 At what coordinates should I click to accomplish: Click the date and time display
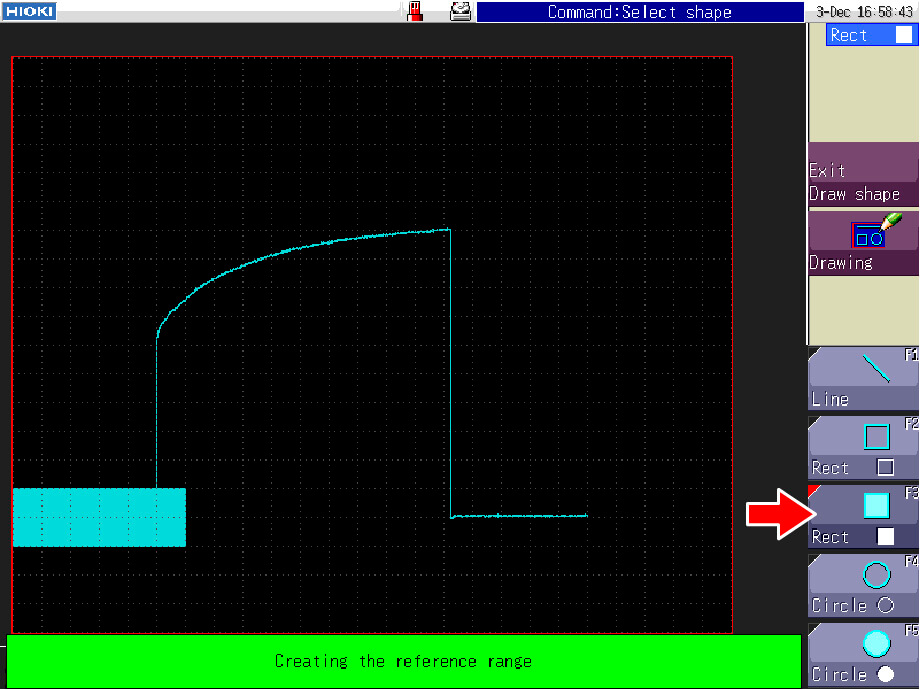[x=864, y=12]
